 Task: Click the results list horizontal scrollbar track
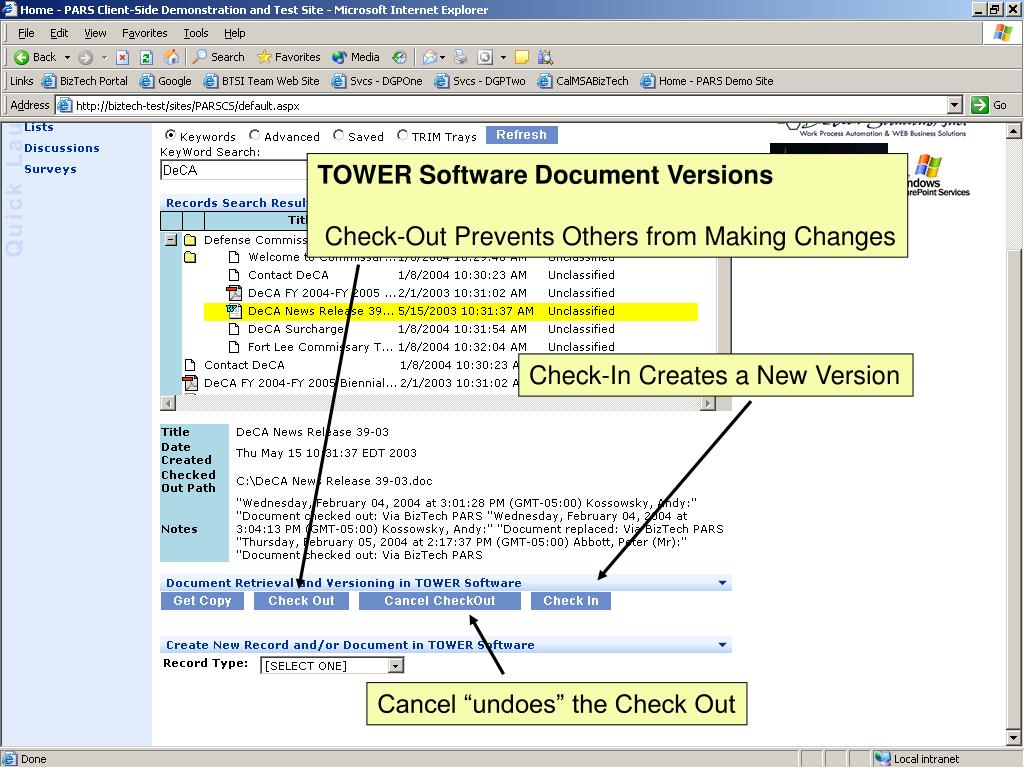click(x=438, y=404)
